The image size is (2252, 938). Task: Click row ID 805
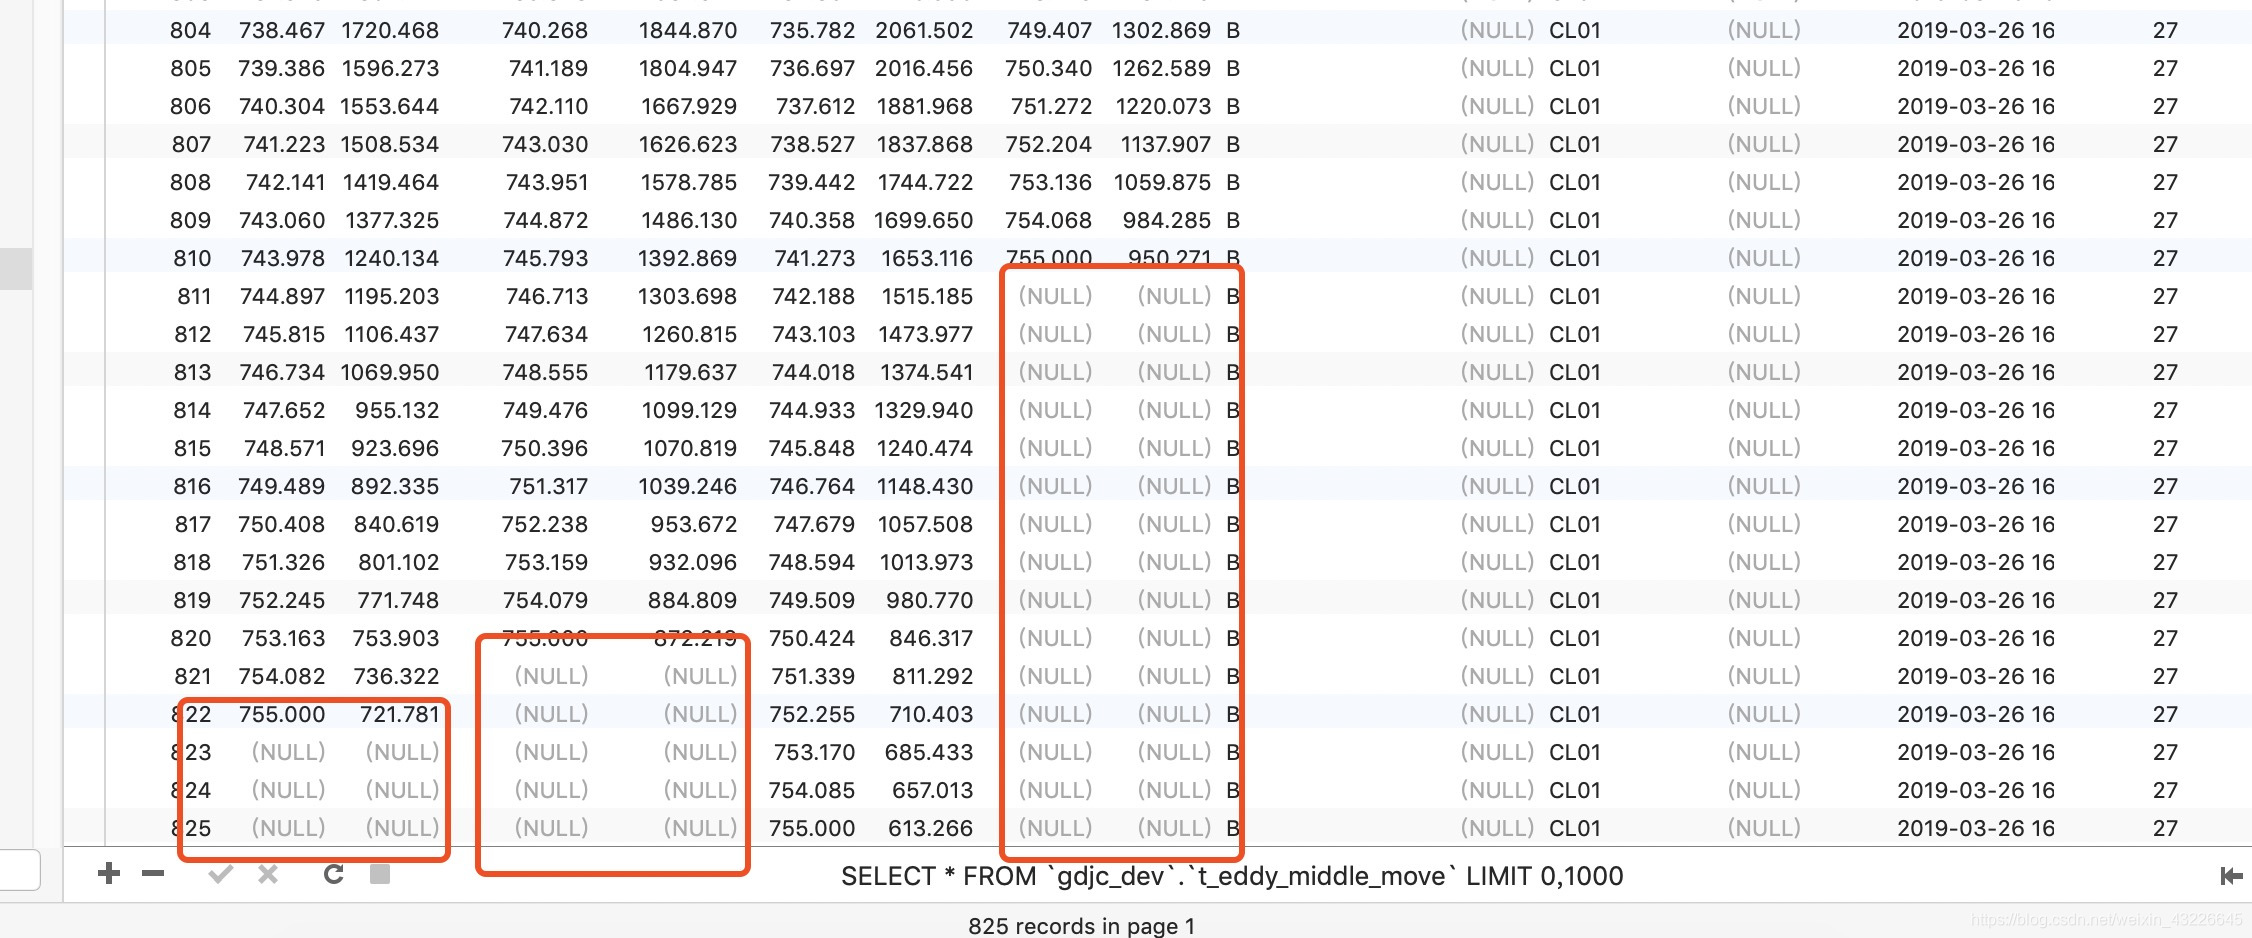pyautogui.click(x=190, y=68)
